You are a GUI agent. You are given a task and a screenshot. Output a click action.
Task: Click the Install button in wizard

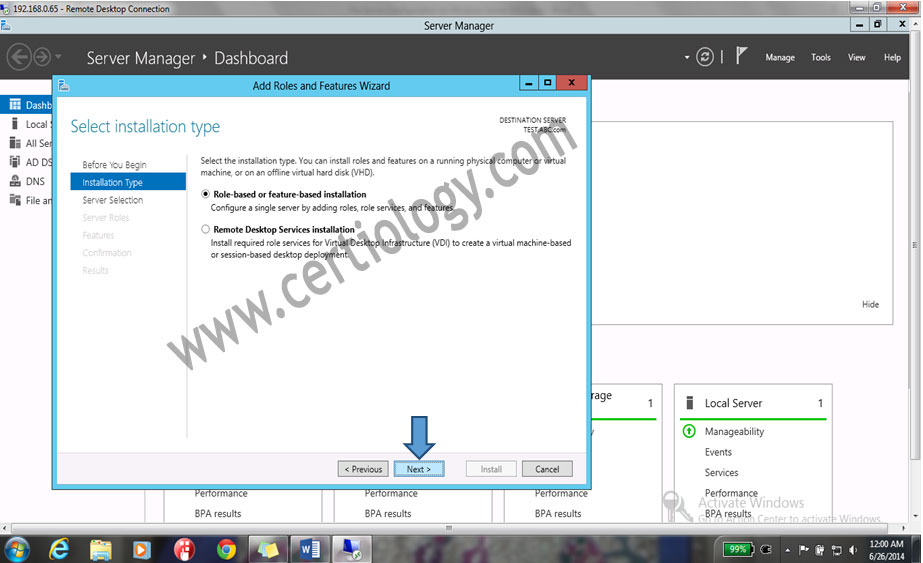click(491, 469)
